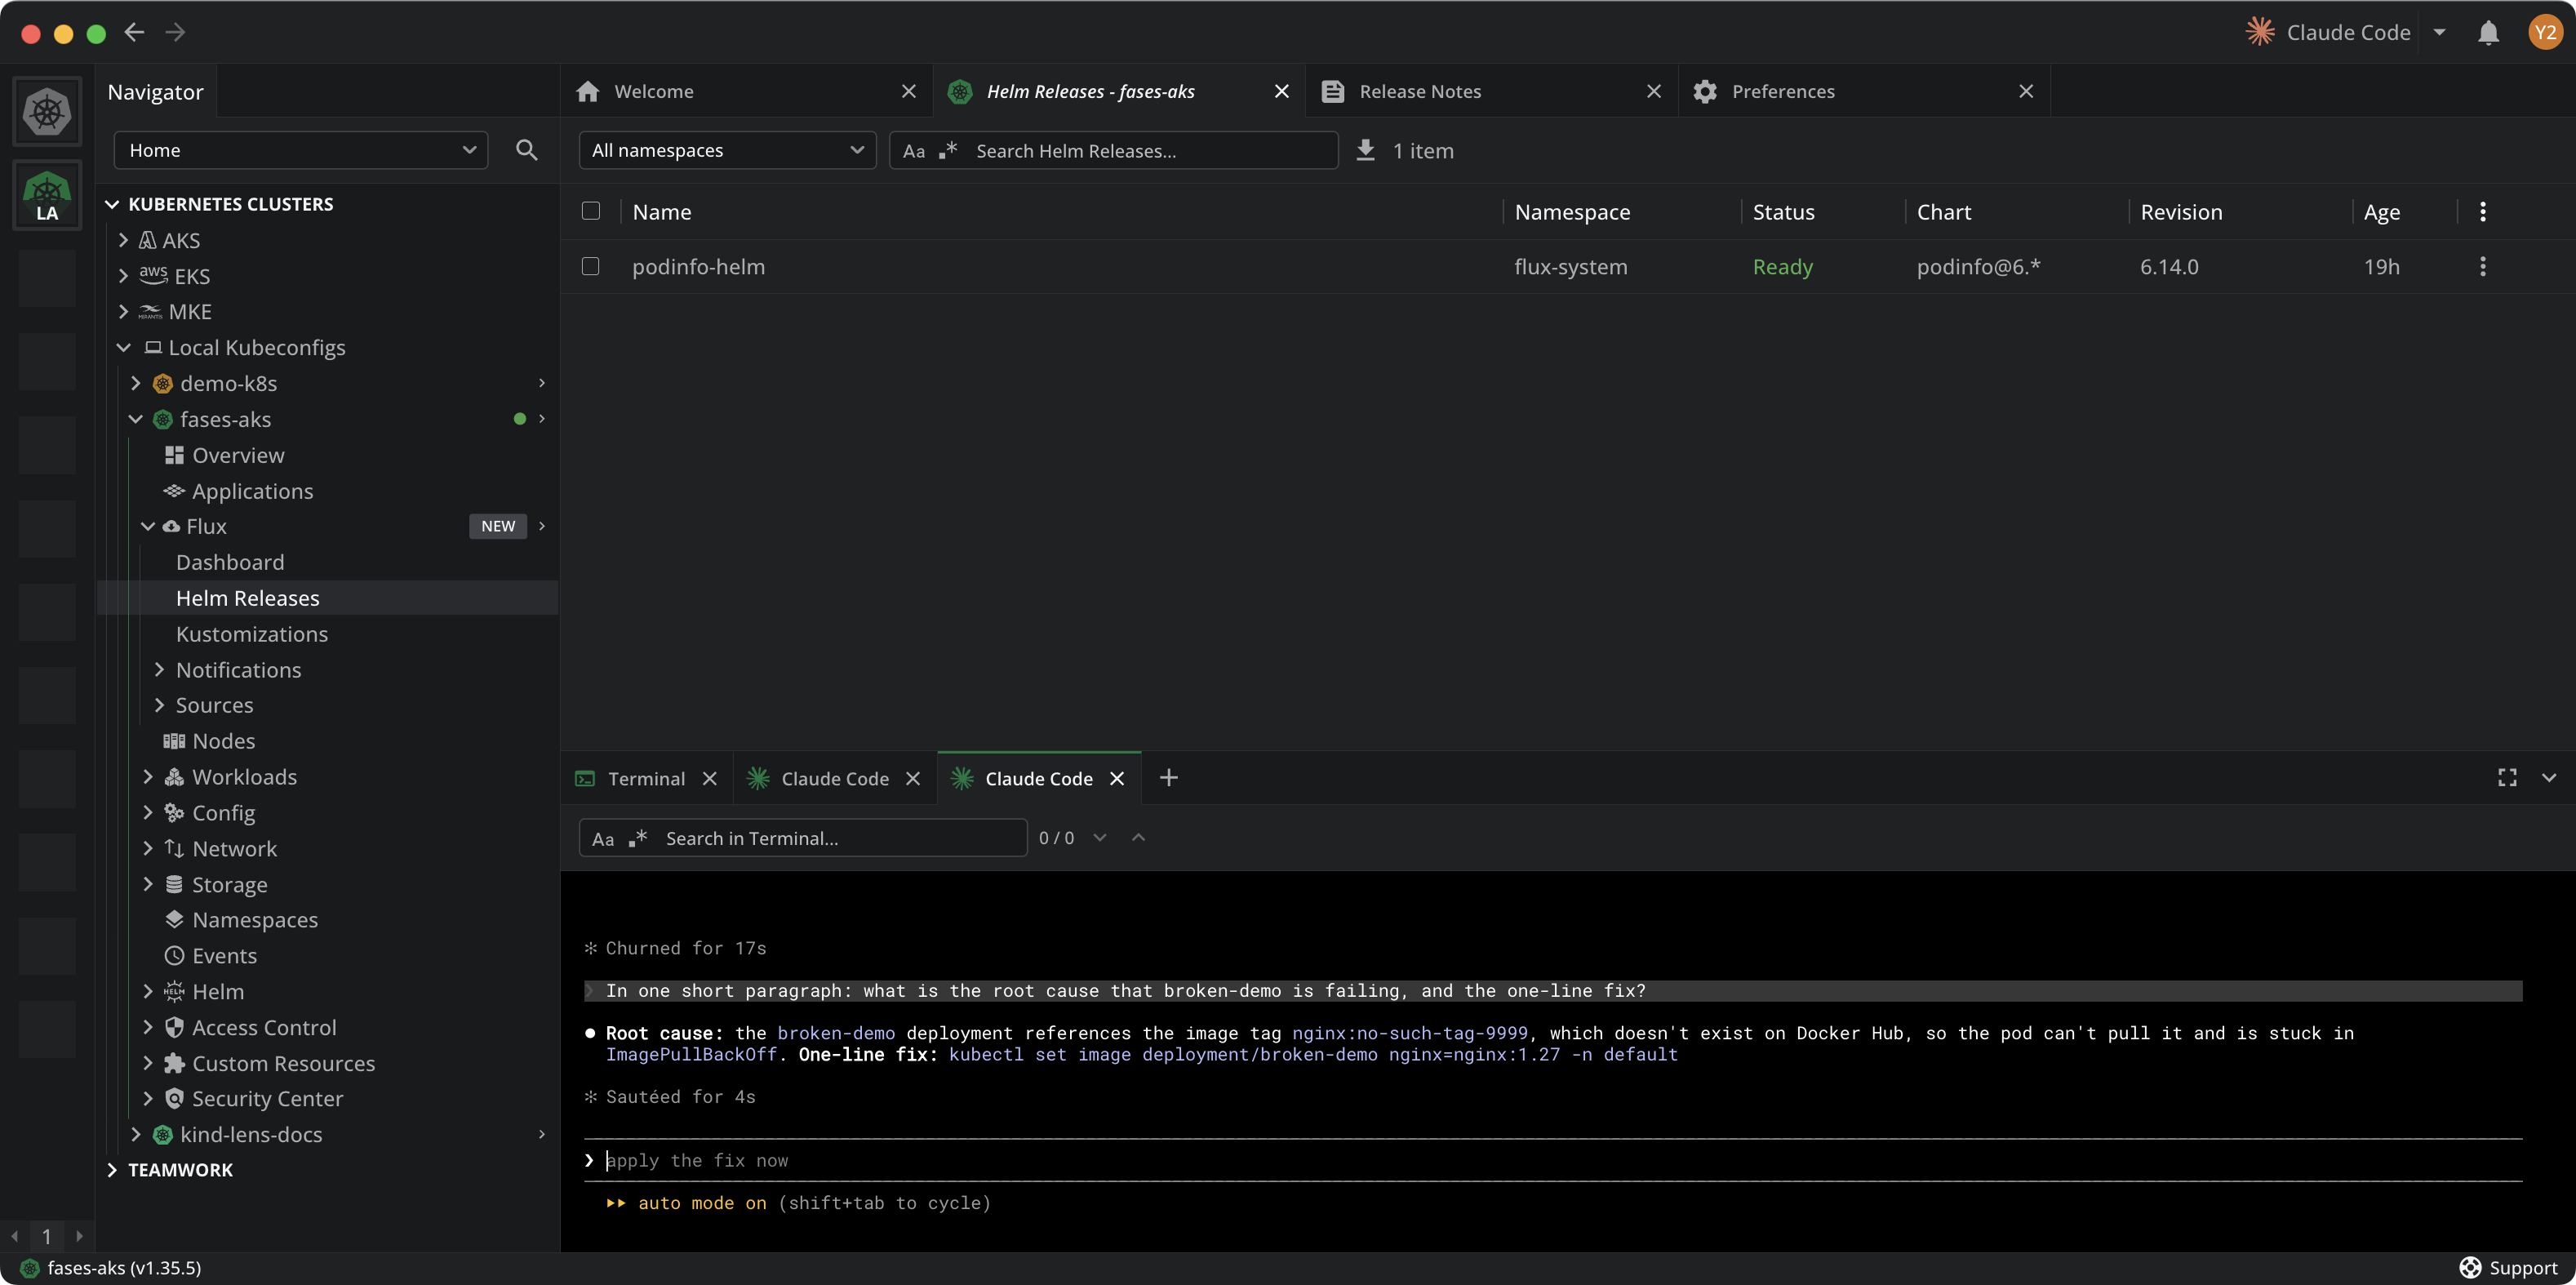Switch to the Preferences tab

[x=1864, y=91]
